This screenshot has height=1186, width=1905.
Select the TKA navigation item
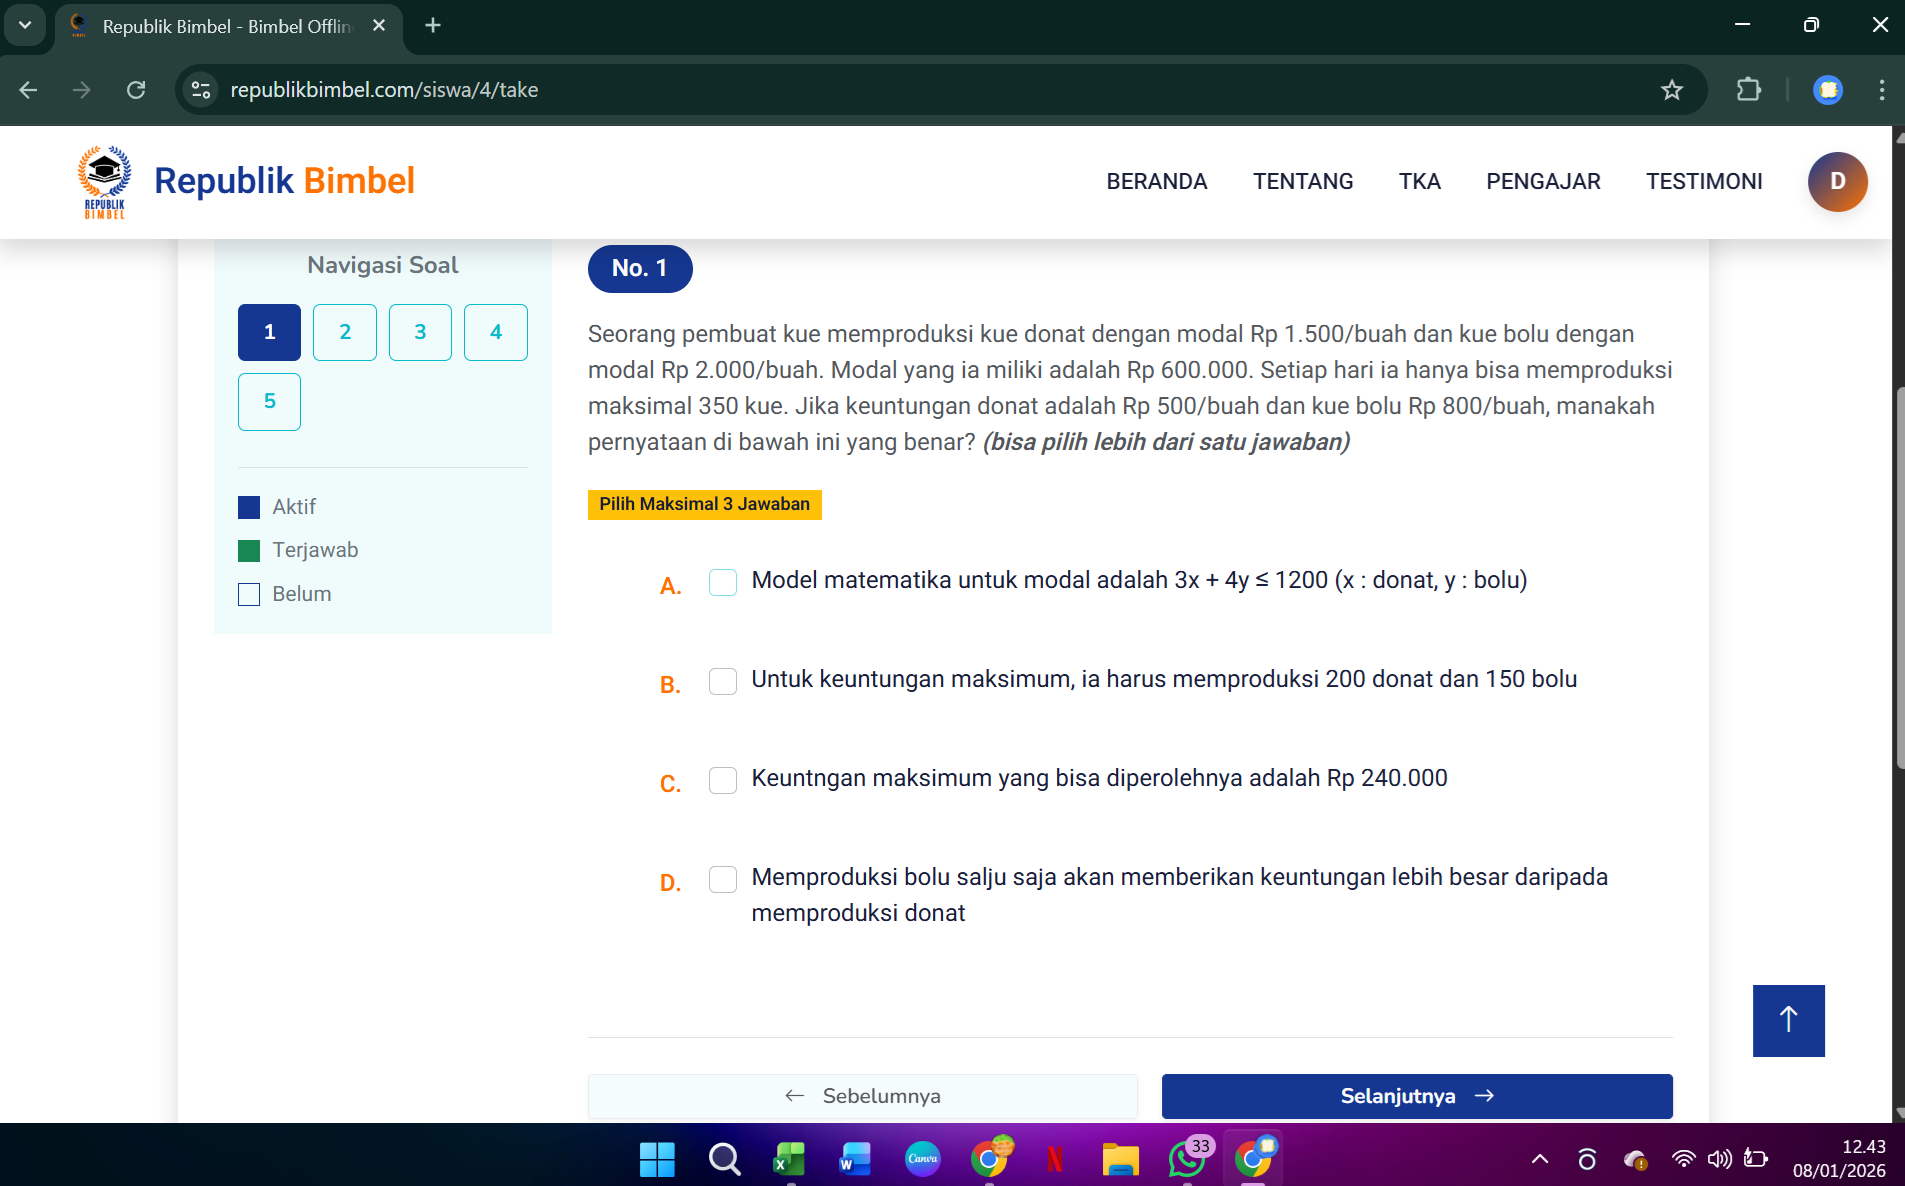(x=1420, y=181)
